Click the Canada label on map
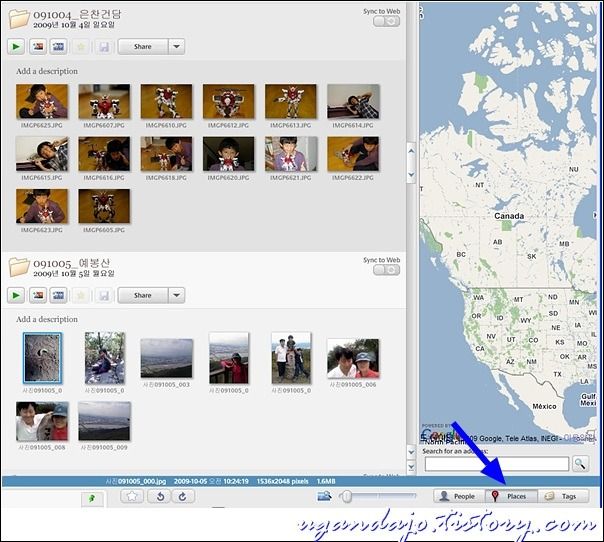 coord(509,216)
